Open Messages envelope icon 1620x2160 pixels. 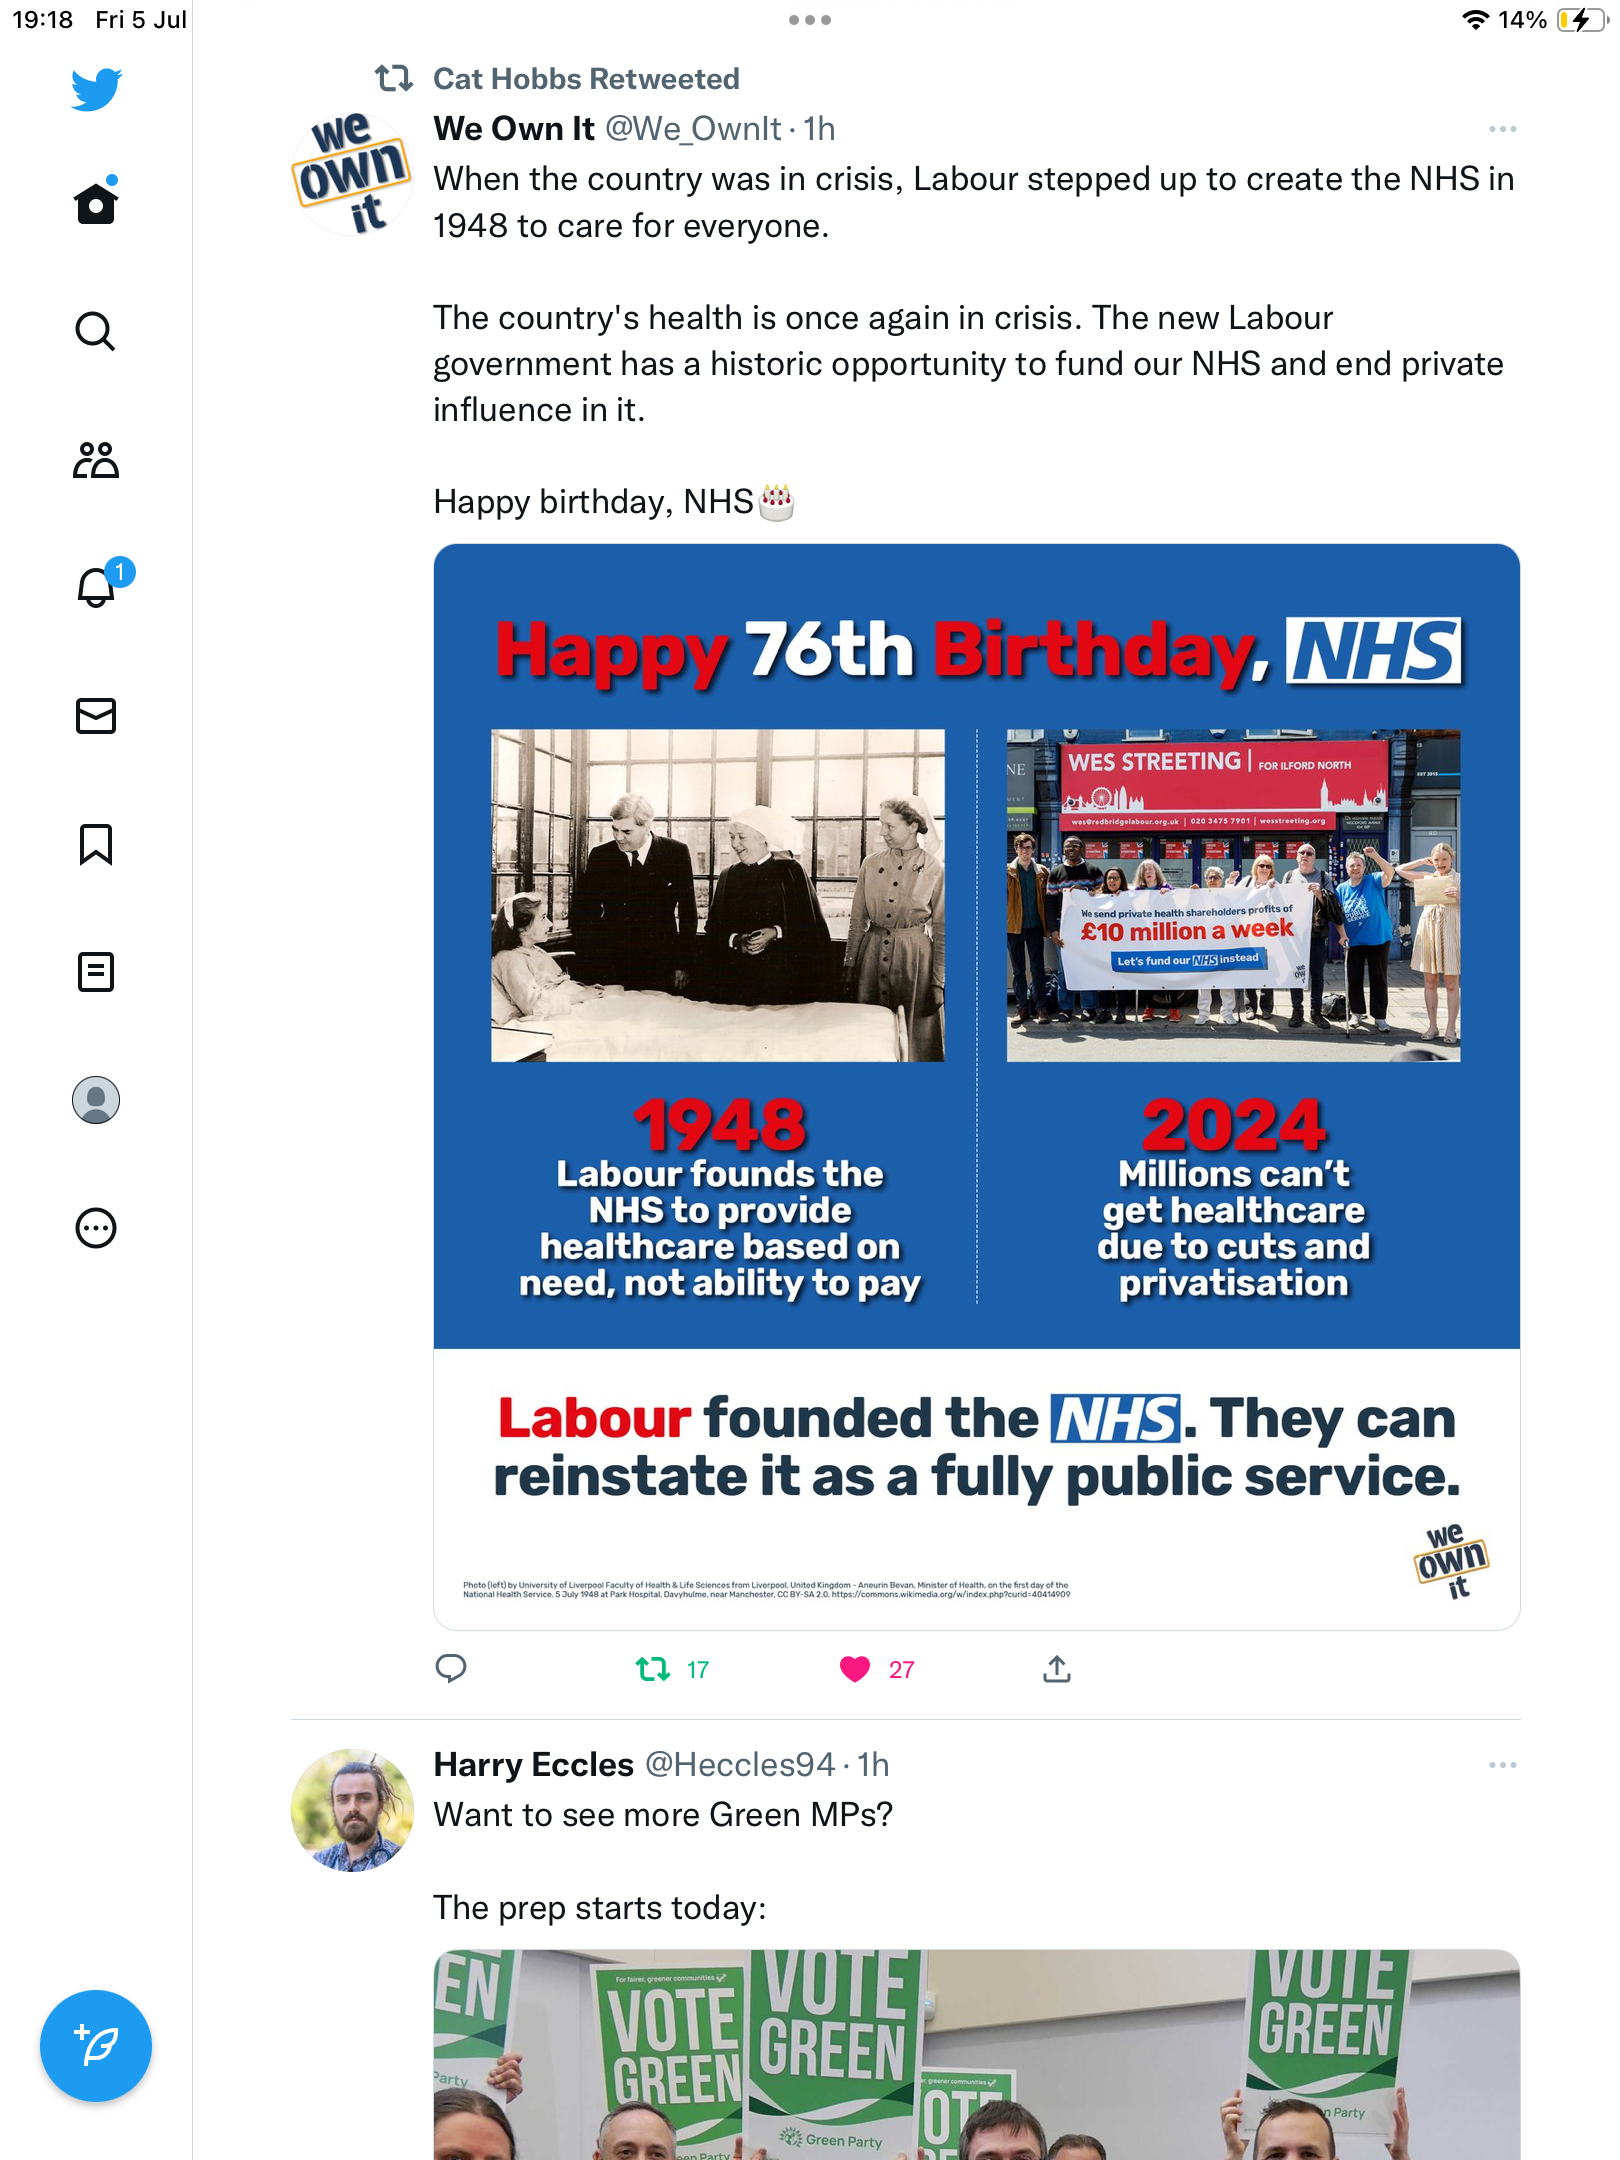click(96, 716)
